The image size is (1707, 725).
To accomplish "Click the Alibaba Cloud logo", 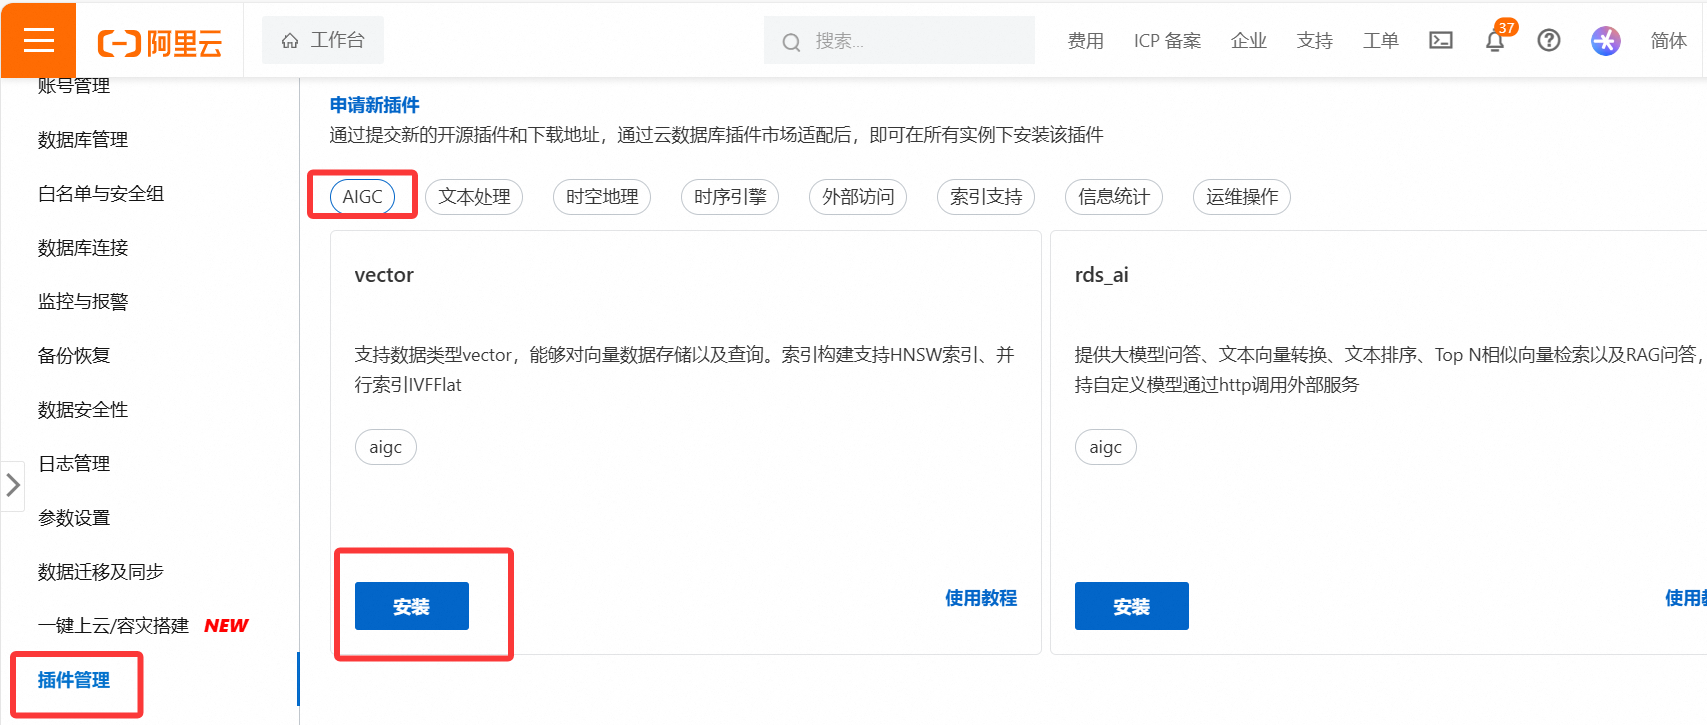I will click(x=159, y=42).
